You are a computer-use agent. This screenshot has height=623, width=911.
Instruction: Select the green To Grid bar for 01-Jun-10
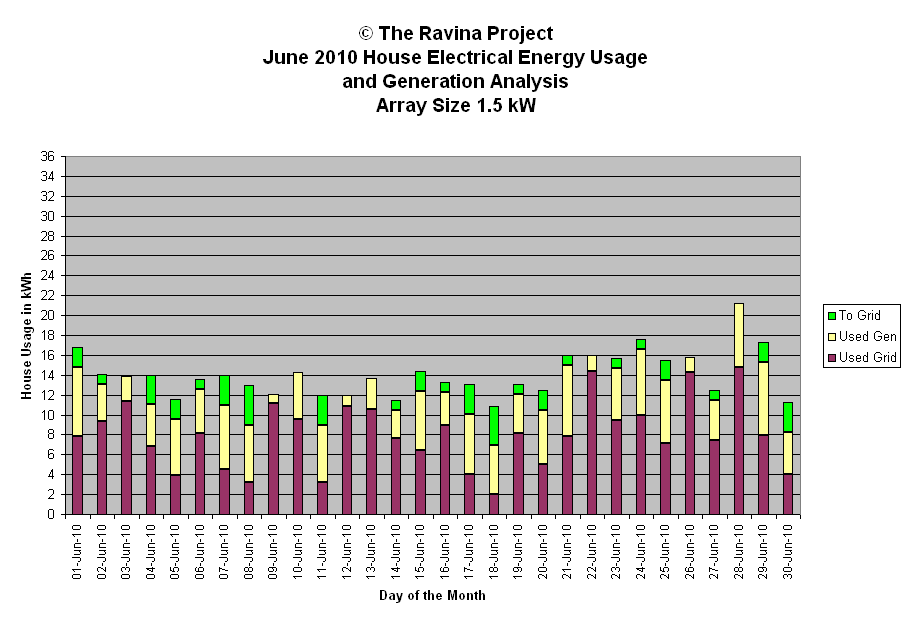77,357
